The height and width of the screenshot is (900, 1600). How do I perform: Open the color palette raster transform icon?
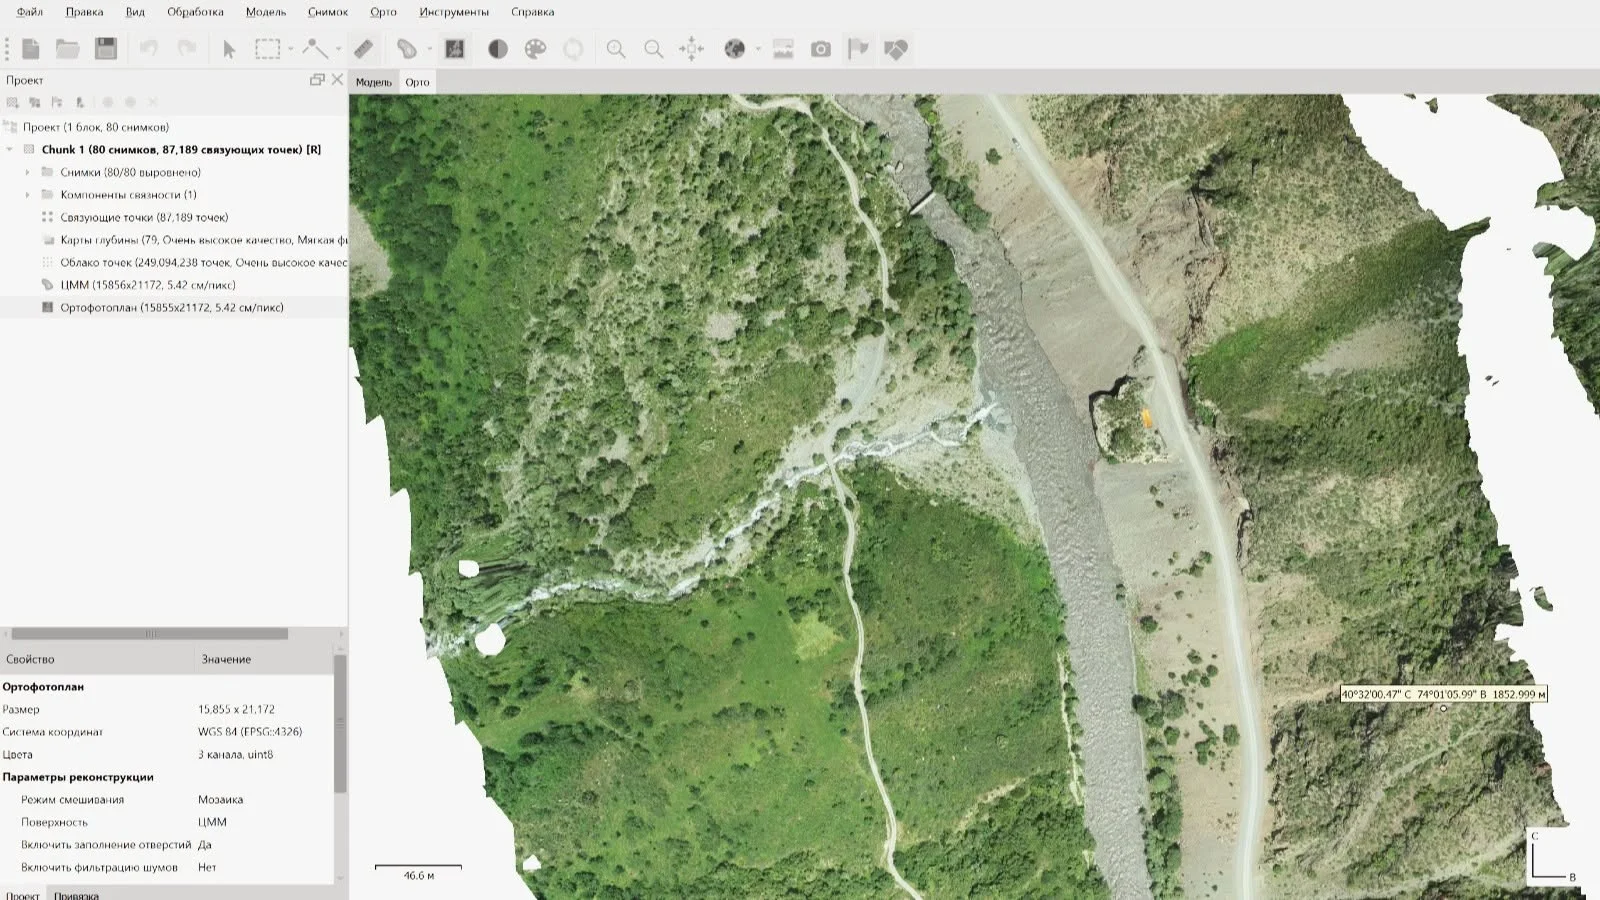pyautogui.click(x=535, y=49)
